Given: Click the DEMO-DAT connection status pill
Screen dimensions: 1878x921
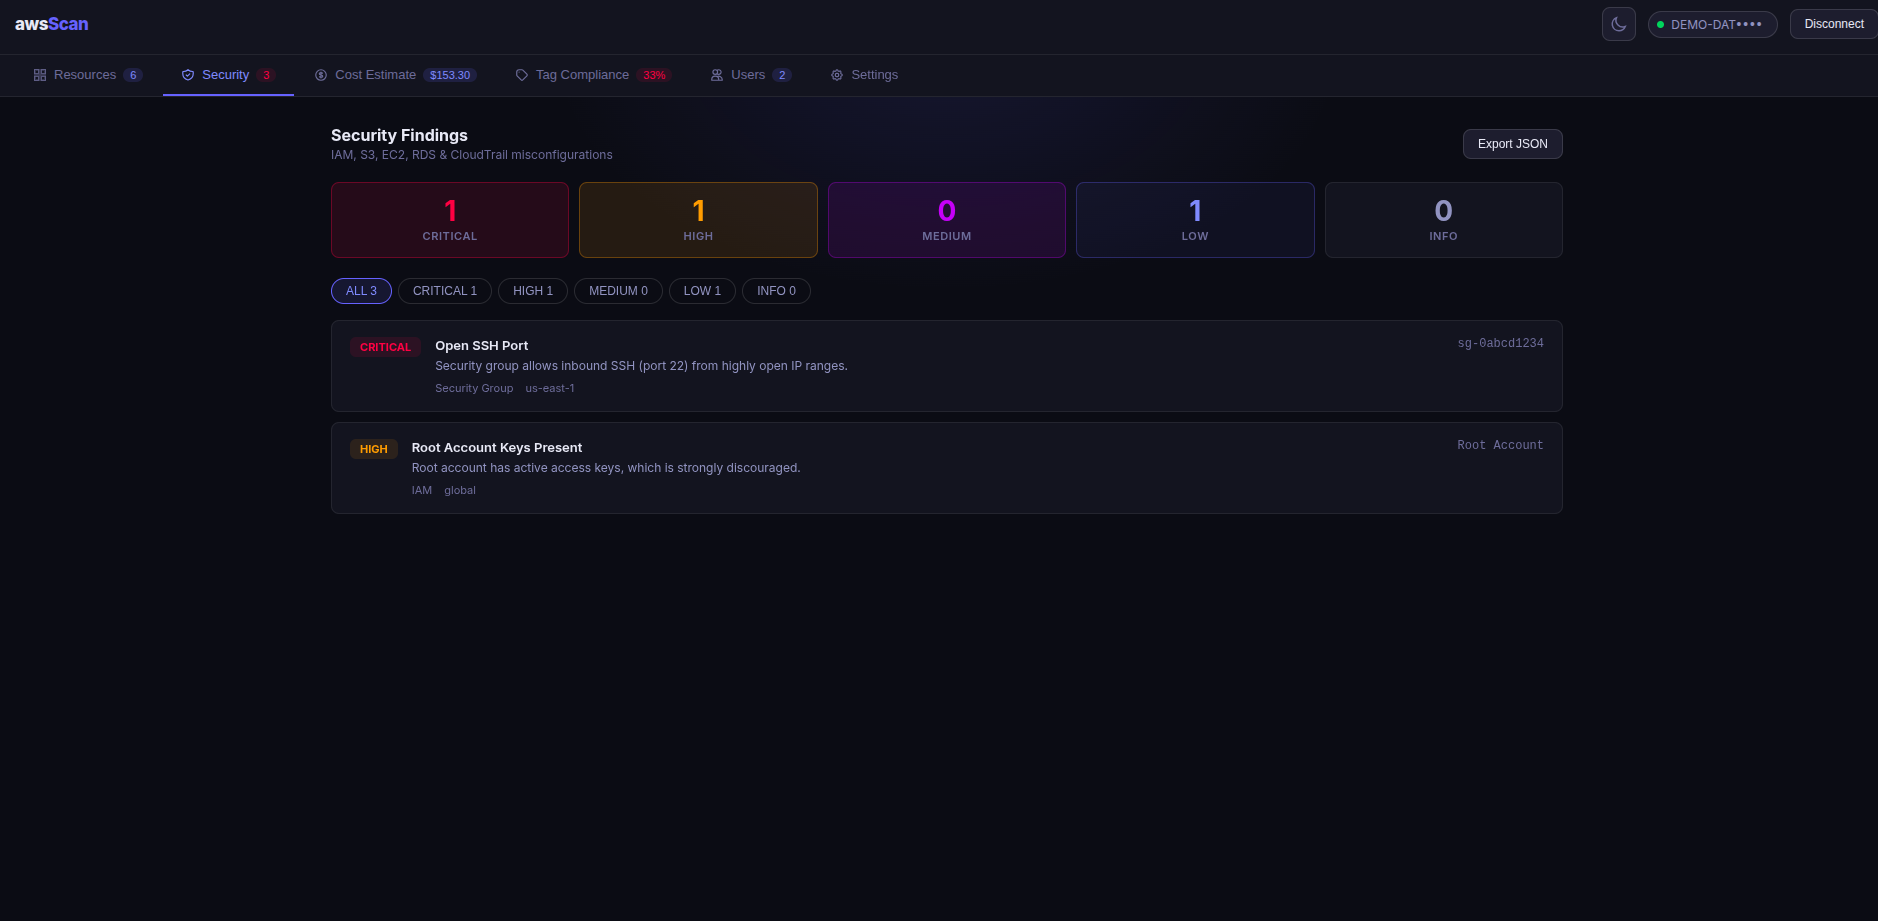Looking at the screenshot, I should pyautogui.click(x=1712, y=24).
